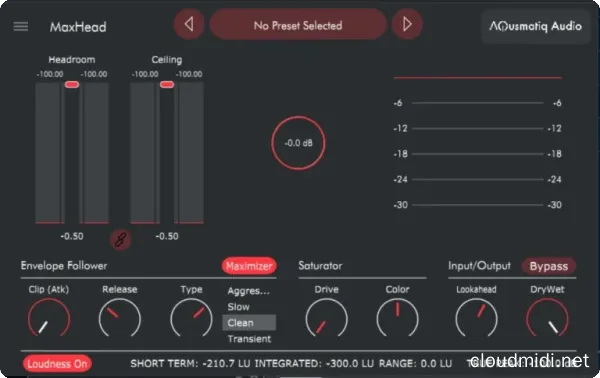Click the Color knob
Viewport: 600px width, 378px height.
[398, 318]
